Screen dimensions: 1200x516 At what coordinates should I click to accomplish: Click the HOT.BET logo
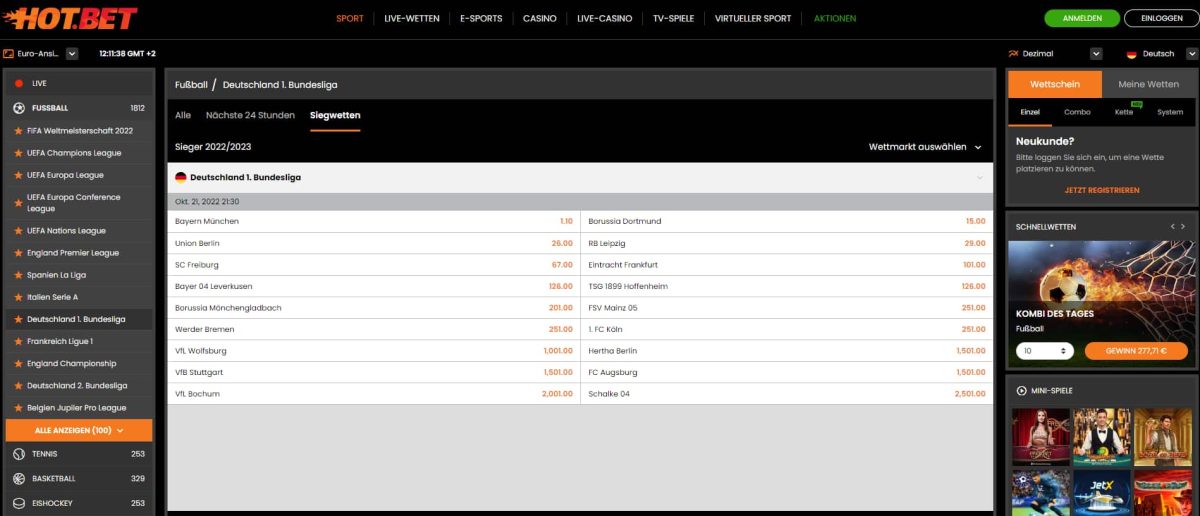point(70,18)
